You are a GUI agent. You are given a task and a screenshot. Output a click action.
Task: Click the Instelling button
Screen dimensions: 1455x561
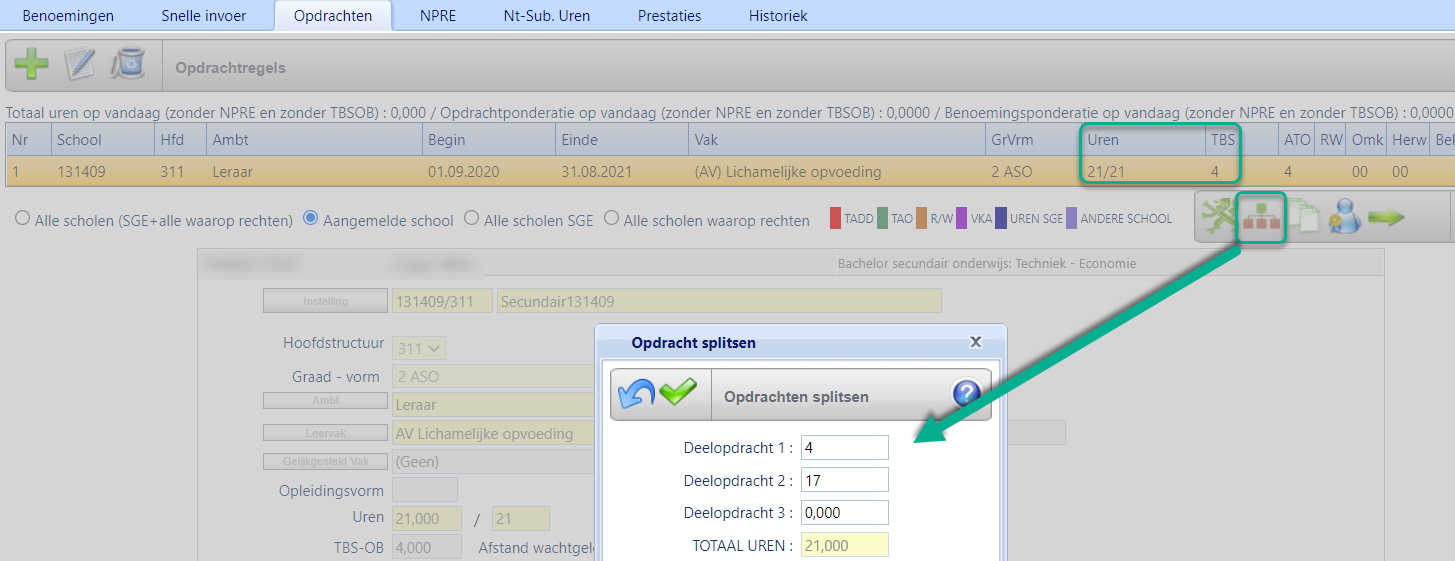pos(325,301)
